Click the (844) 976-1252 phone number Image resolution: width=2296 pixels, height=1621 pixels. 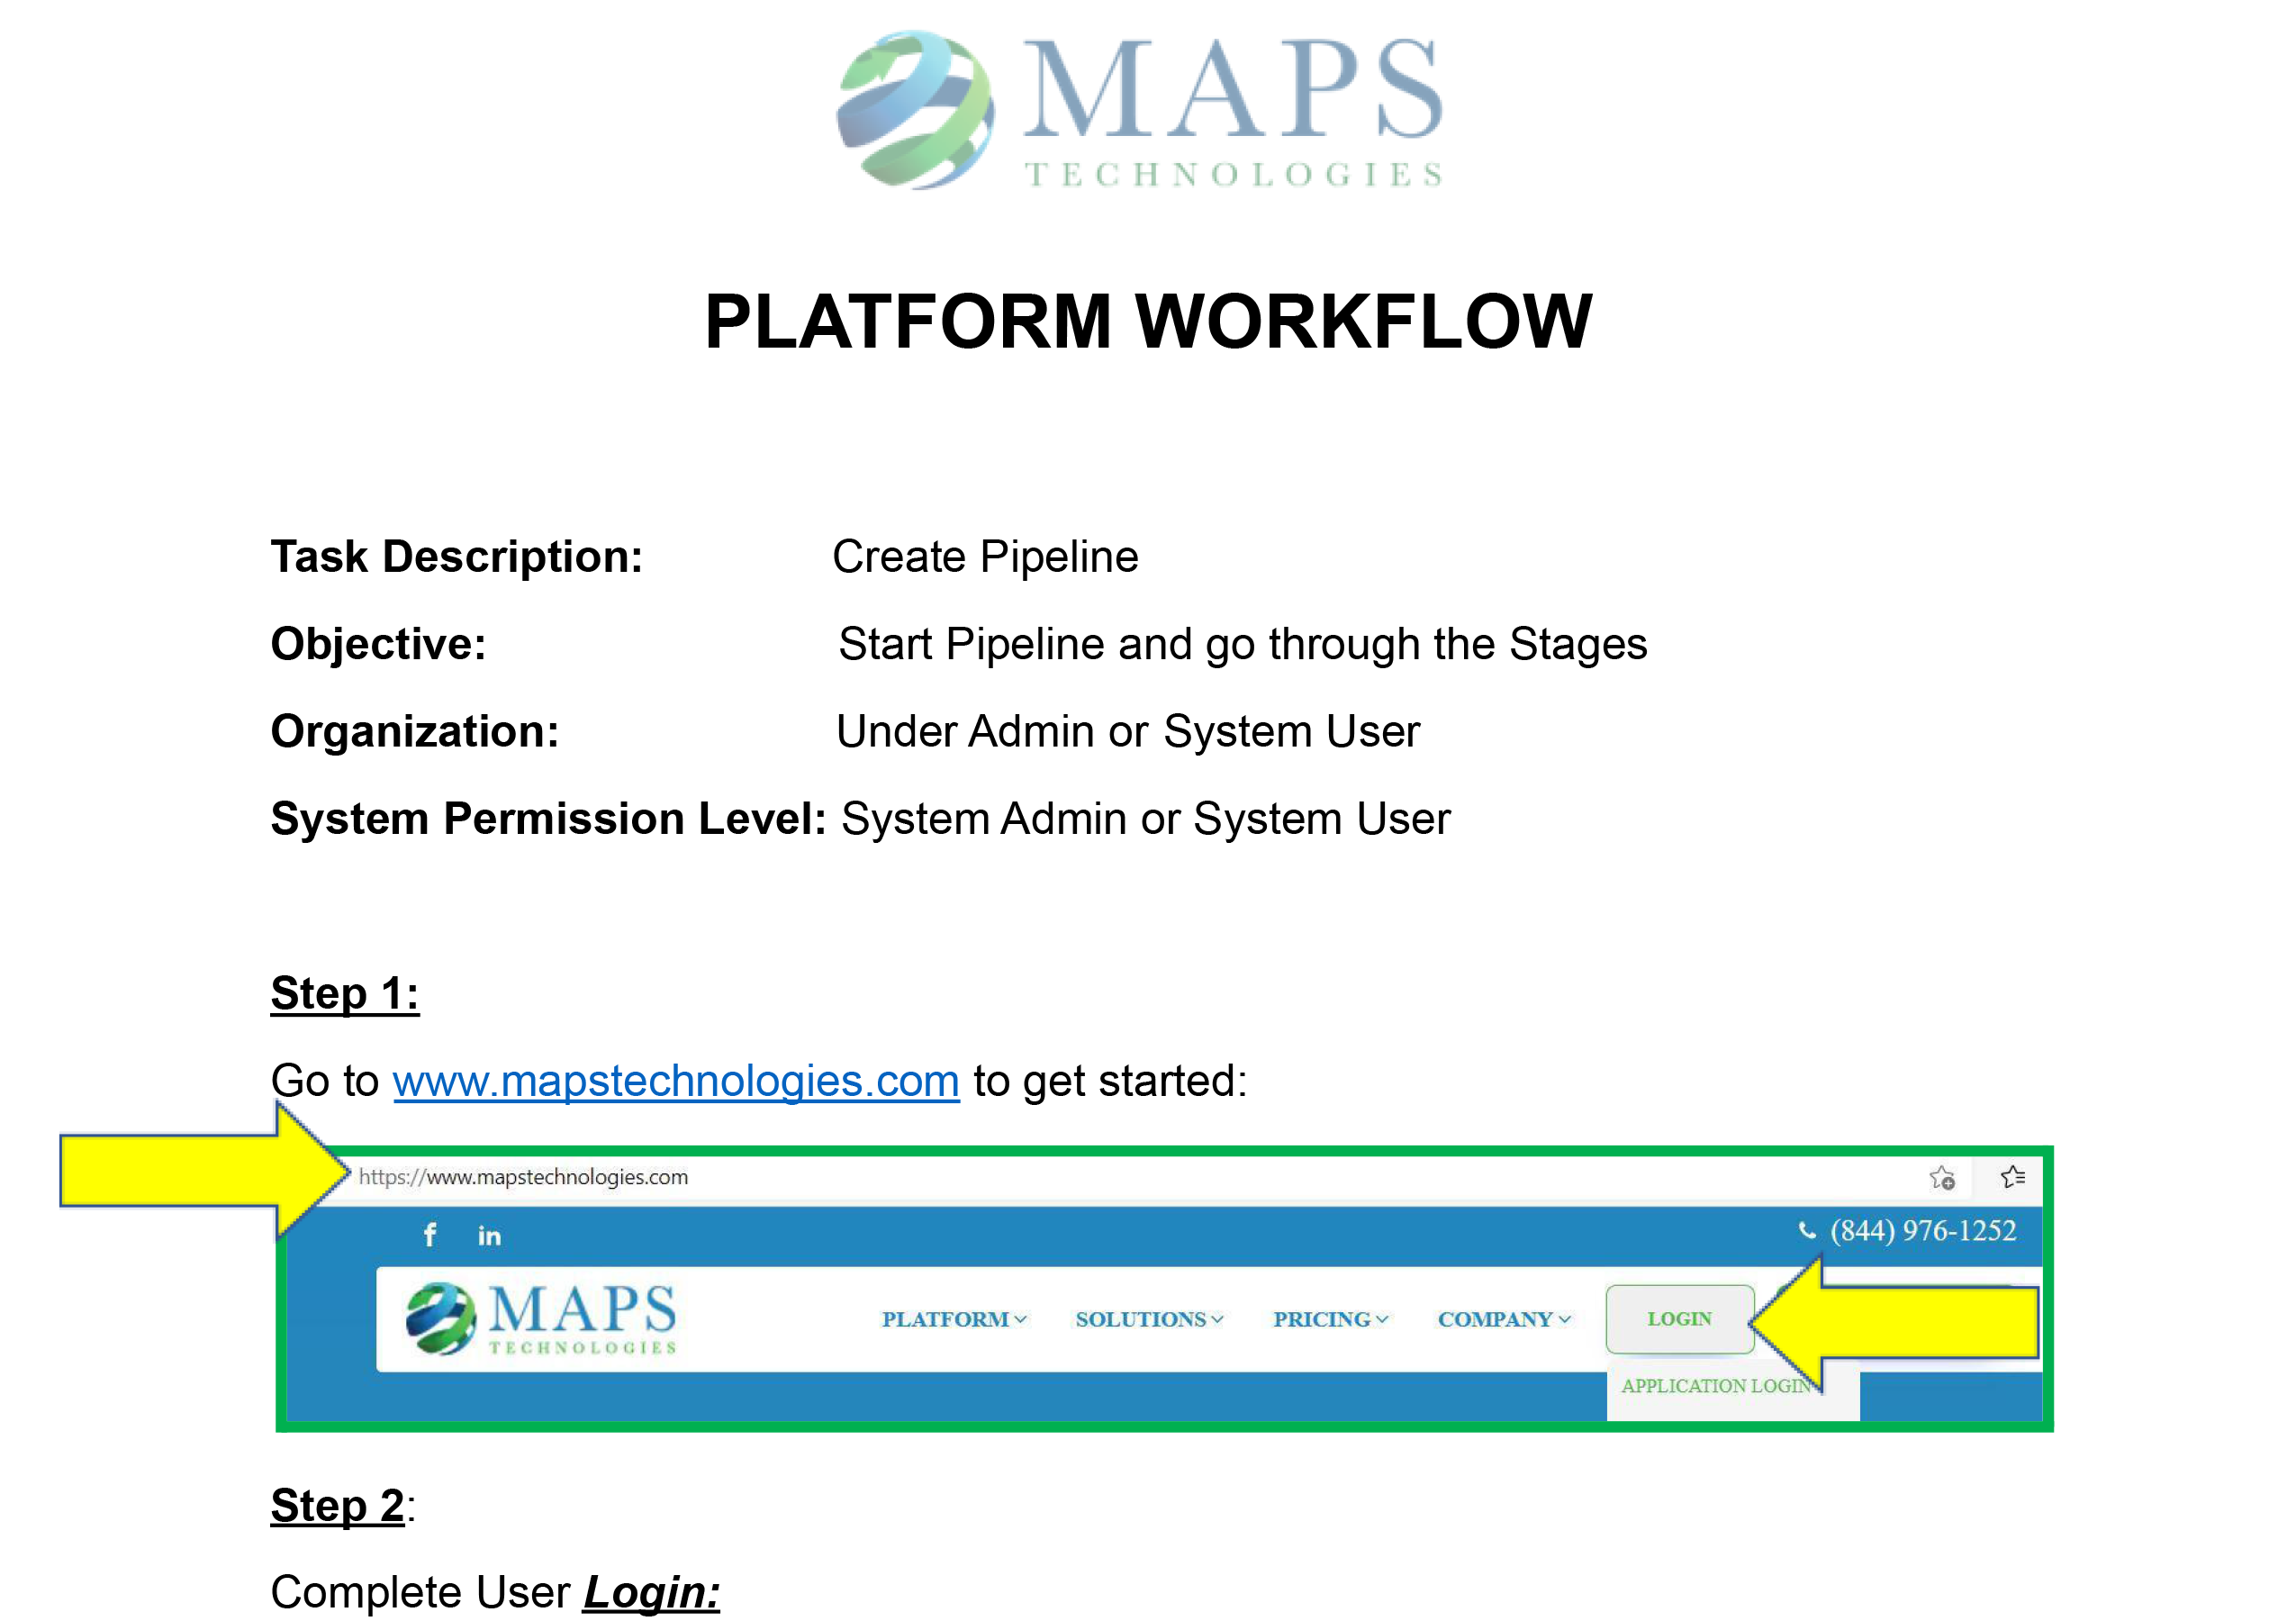(x=1922, y=1231)
